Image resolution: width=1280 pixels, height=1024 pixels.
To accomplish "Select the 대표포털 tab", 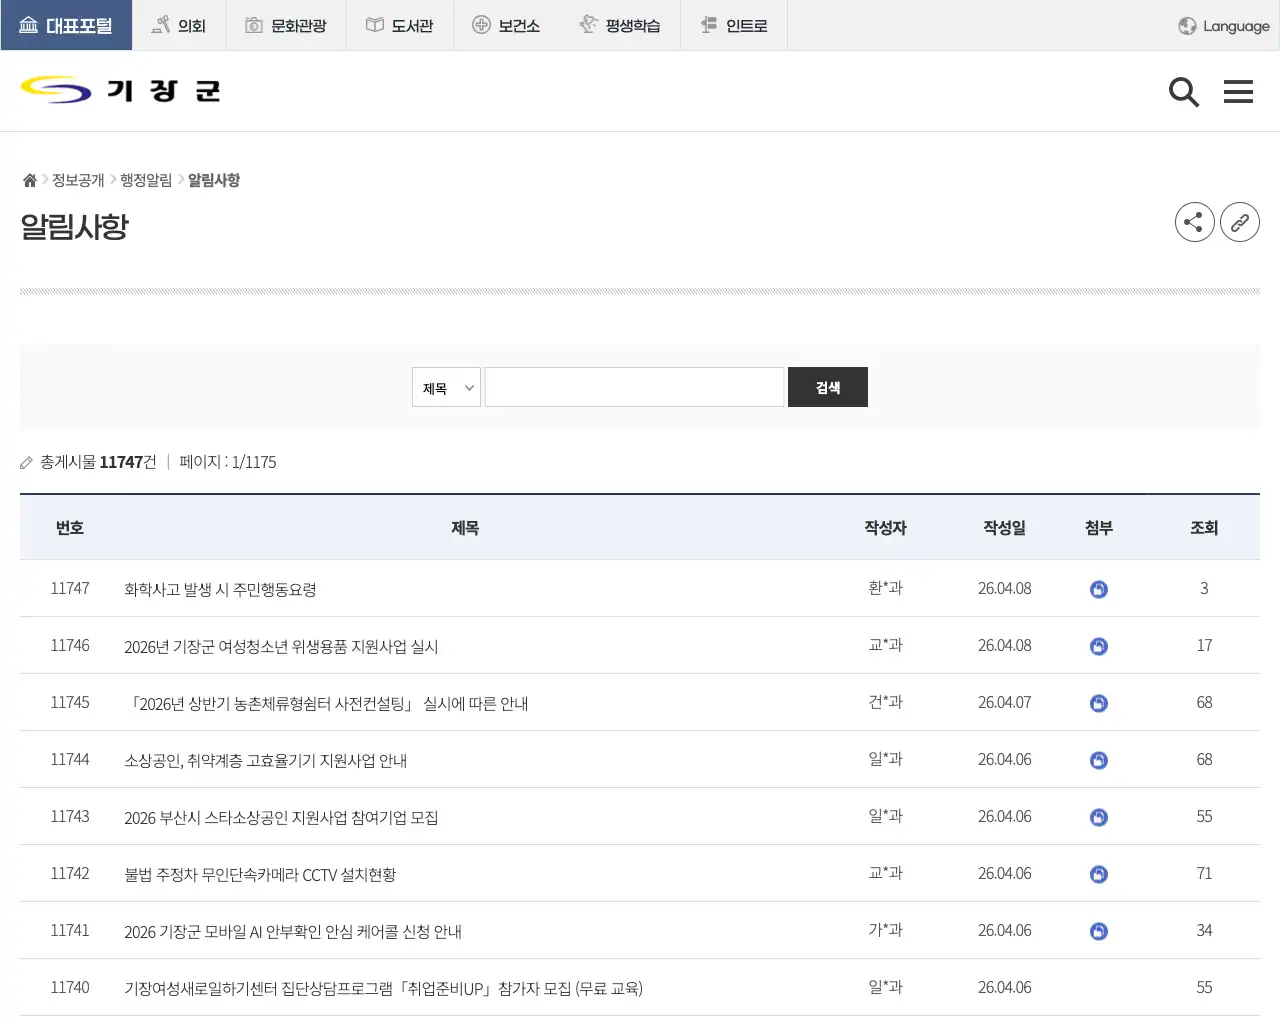I will tap(66, 25).
